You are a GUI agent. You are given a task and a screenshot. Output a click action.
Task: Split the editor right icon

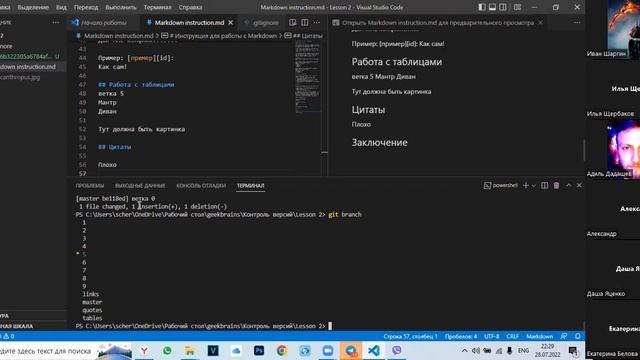click(305, 23)
